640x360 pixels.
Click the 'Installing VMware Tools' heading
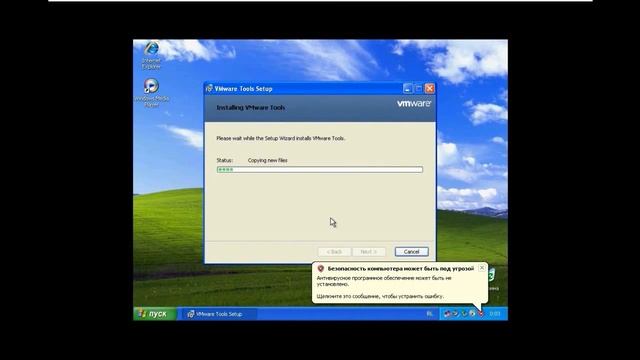(x=251, y=108)
